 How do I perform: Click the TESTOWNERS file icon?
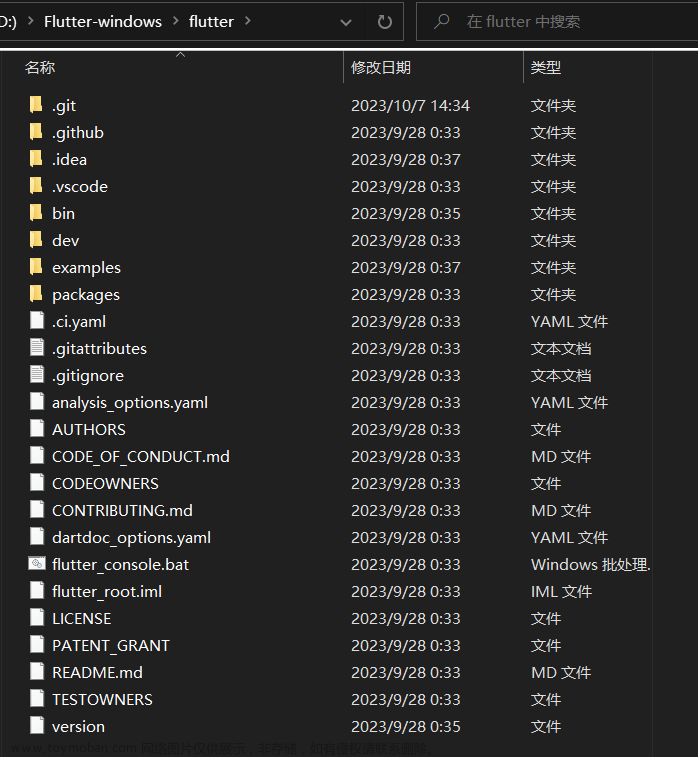point(37,699)
